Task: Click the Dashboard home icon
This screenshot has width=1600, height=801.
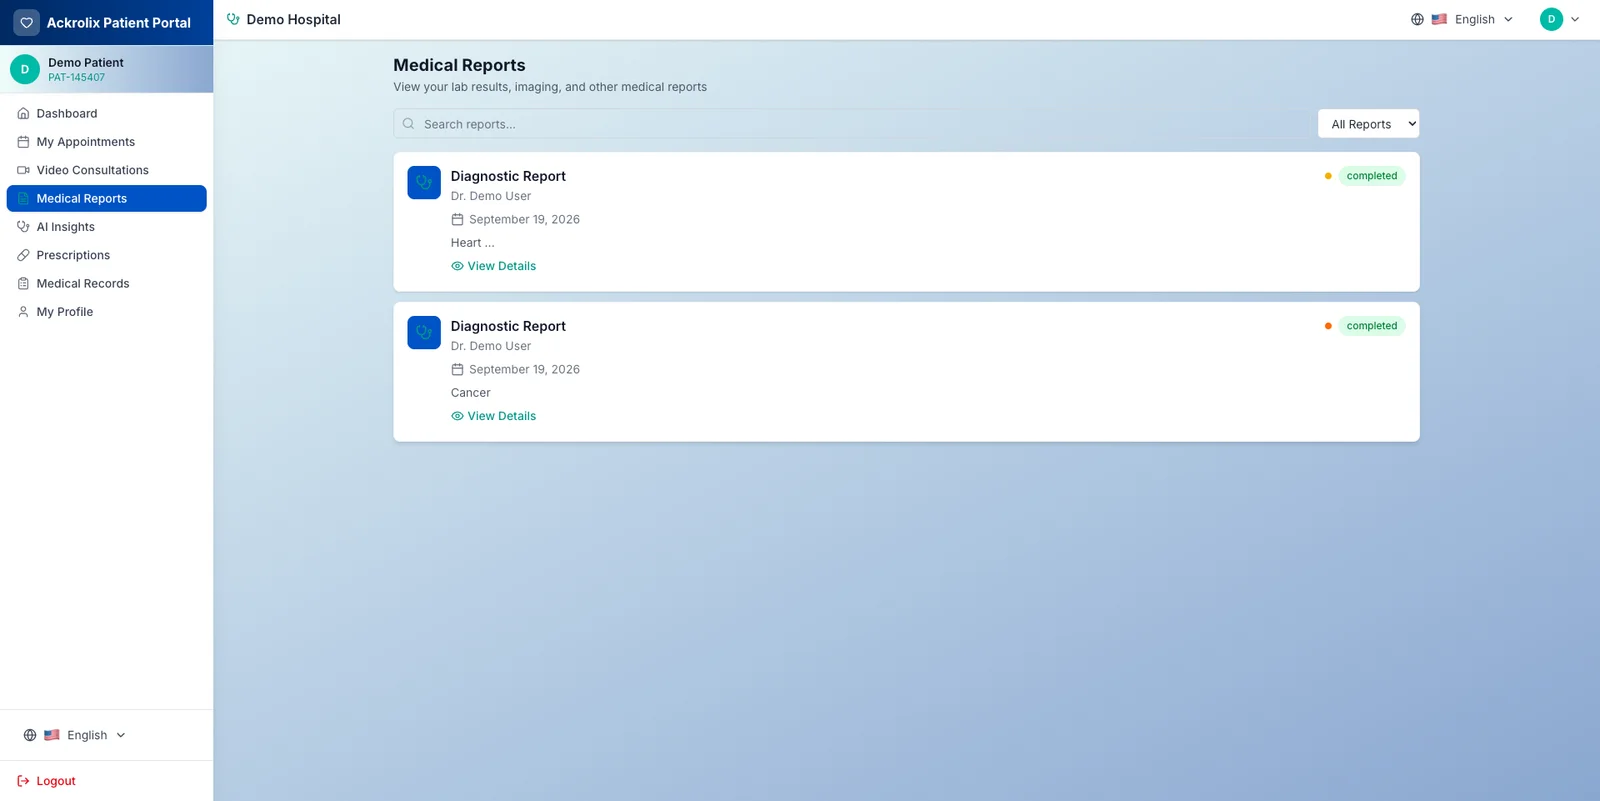Action: tap(23, 114)
